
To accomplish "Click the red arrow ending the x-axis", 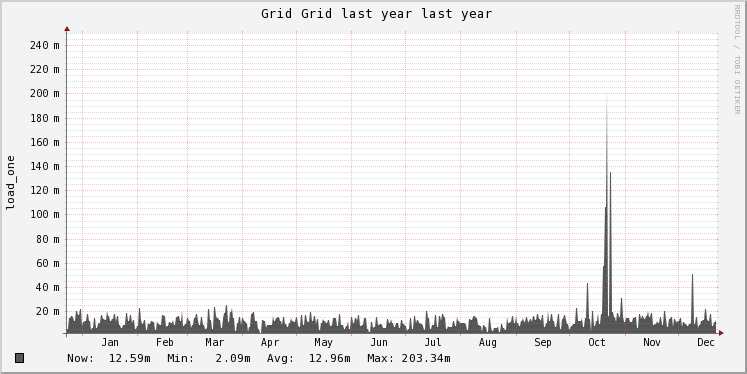I will 721,333.
